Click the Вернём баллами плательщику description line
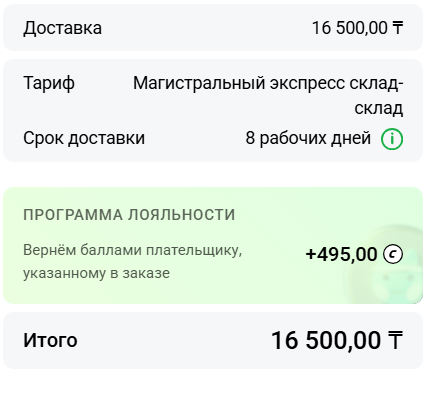Screen dimensions: 432x395 coord(132,250)
